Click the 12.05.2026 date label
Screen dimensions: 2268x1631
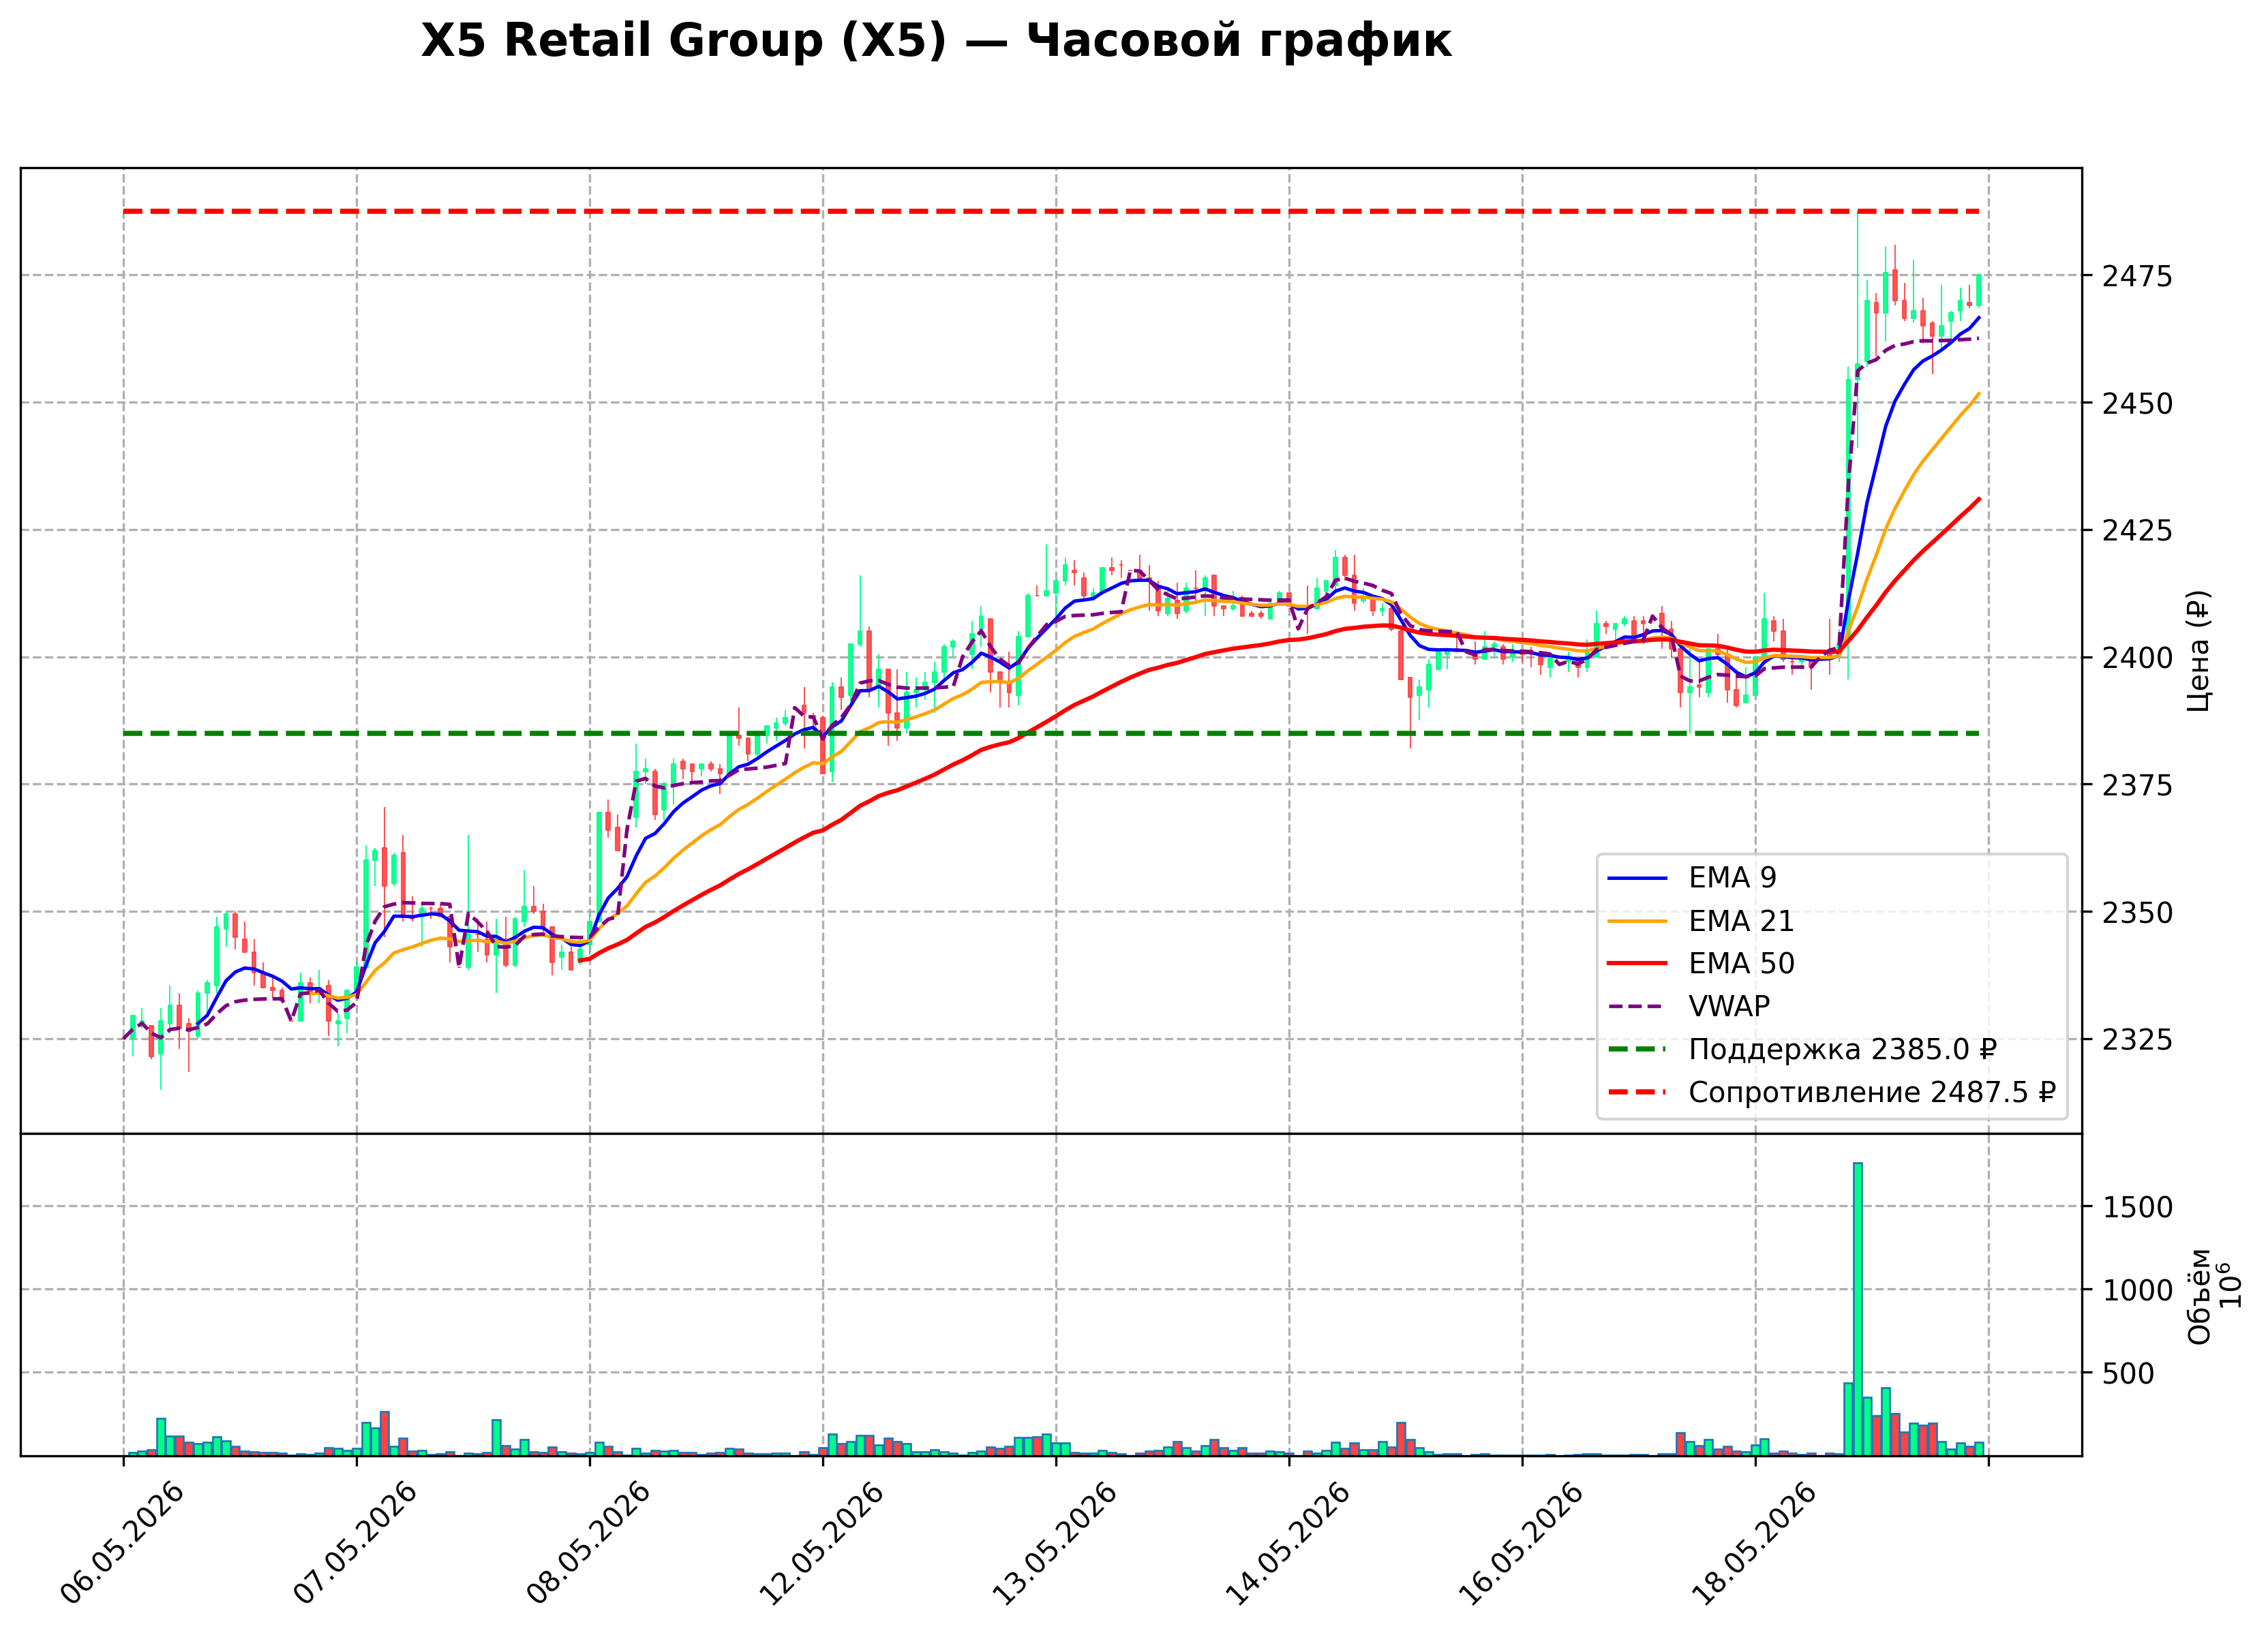point(822,1544)
